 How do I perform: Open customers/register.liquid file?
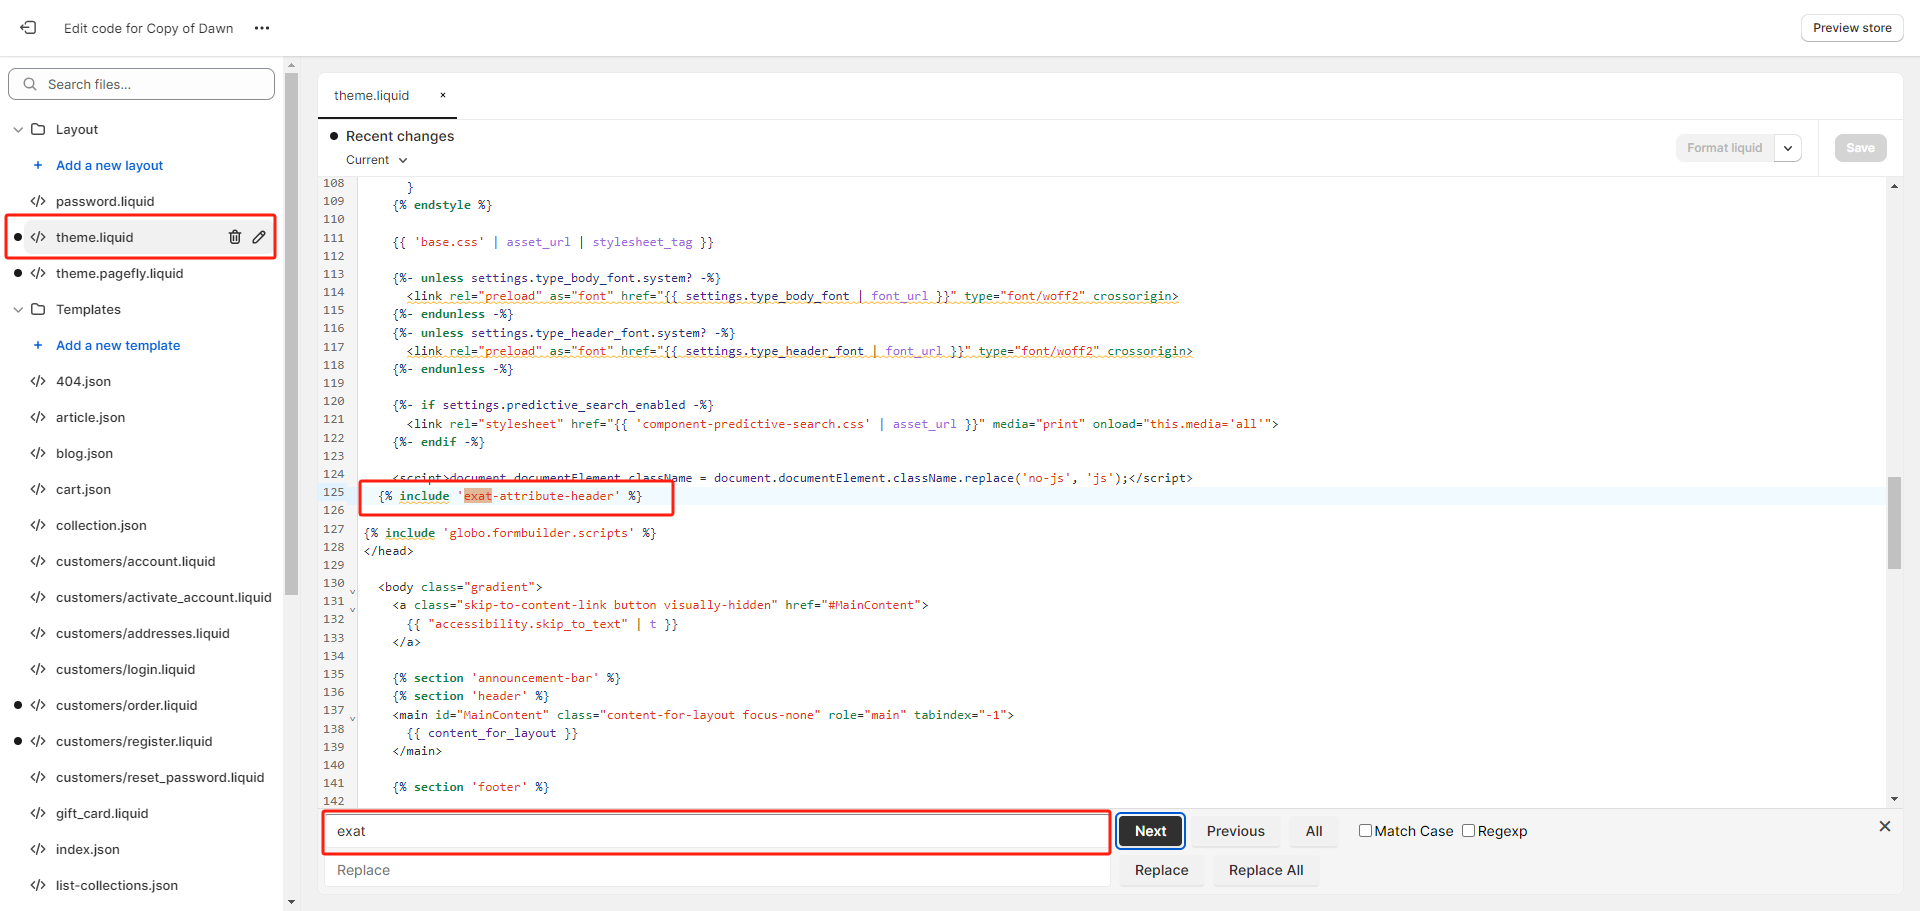[x=134, y=741]
